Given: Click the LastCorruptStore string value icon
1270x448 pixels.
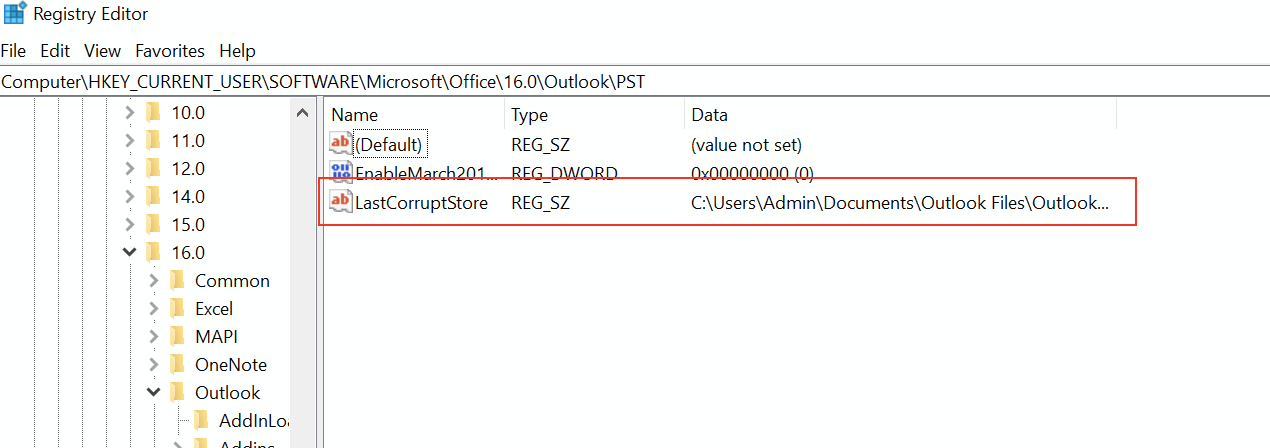Looking at the screenshot, I should tap(341, 203).
